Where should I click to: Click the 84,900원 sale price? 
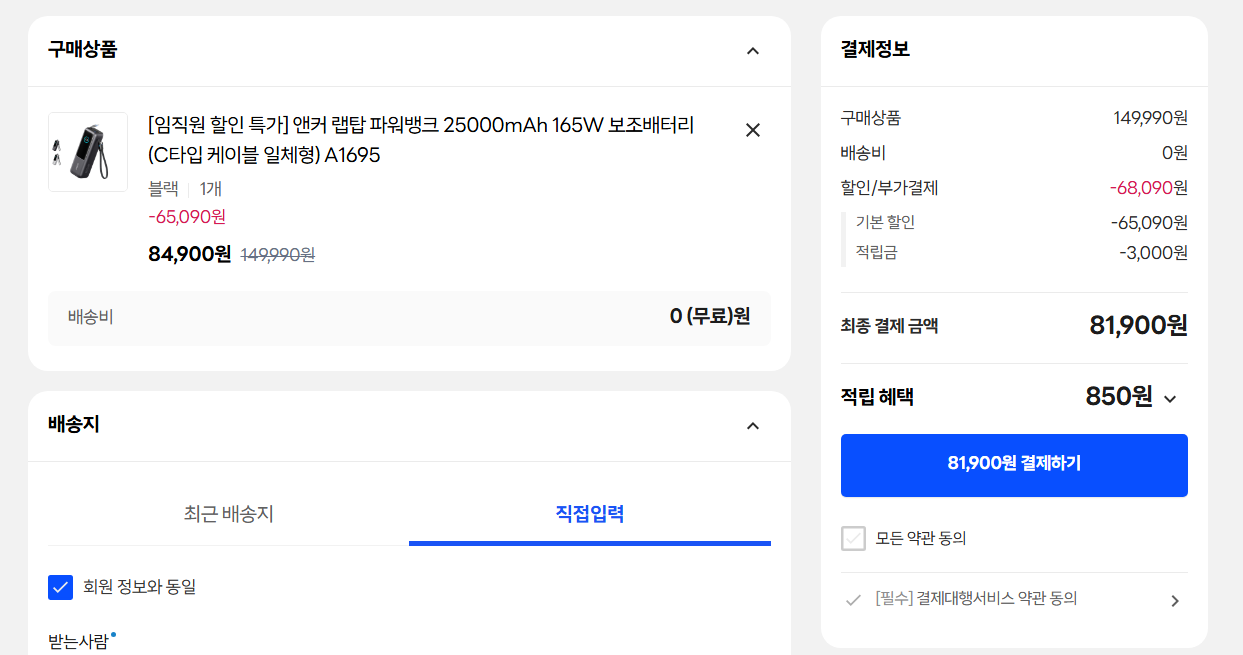[190, 254]
